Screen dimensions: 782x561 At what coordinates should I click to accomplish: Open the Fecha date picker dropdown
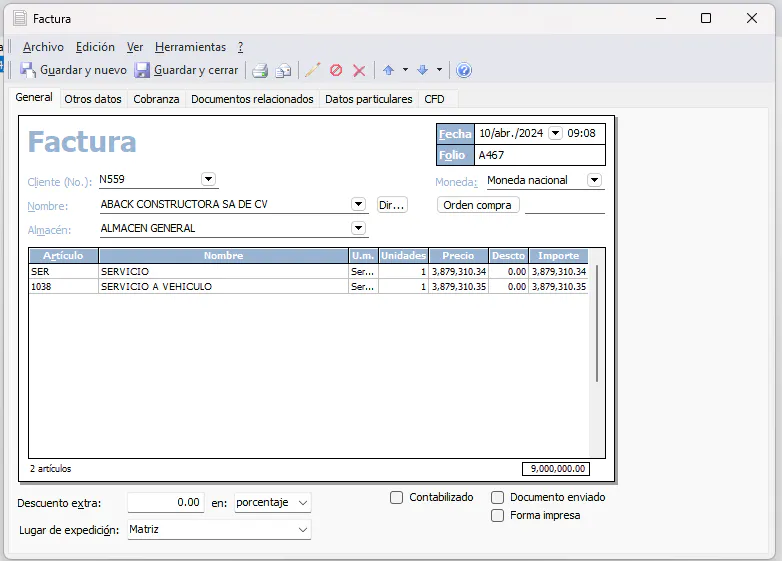[x=556, y=133]
